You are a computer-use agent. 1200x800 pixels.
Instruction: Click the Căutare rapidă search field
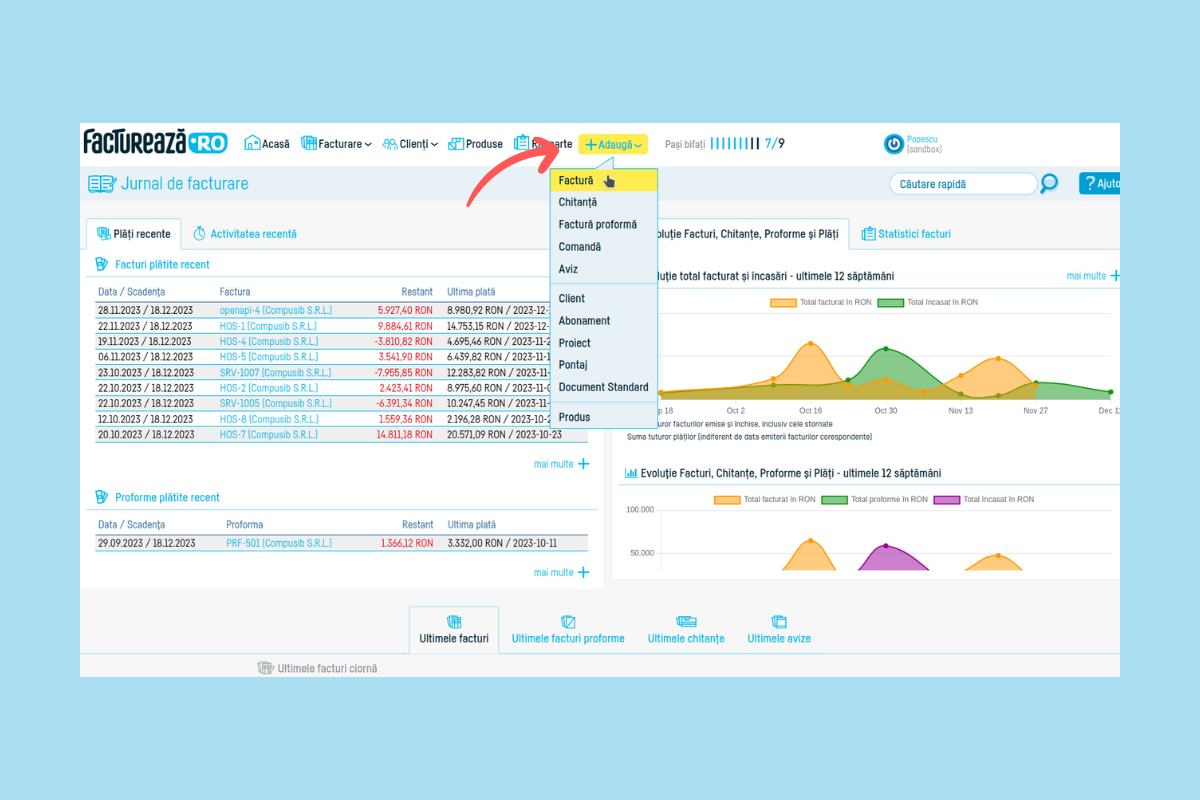[x=962, y=184]
